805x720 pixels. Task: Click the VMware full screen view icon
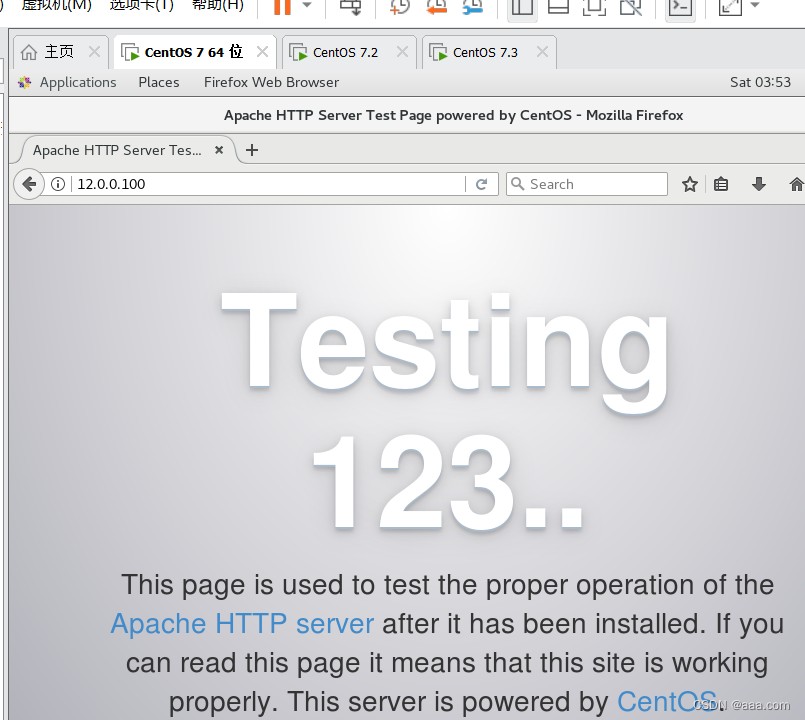(594, 6)
